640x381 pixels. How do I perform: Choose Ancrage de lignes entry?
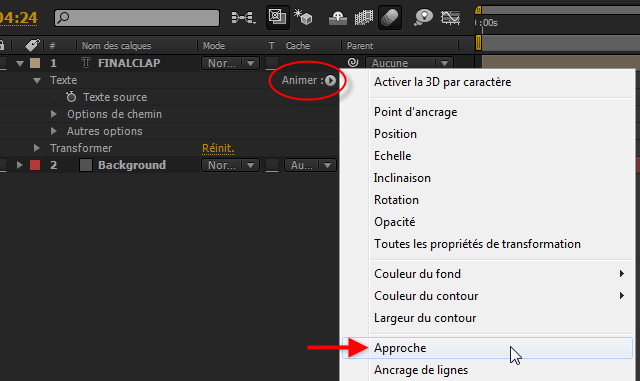pos(421,370)
